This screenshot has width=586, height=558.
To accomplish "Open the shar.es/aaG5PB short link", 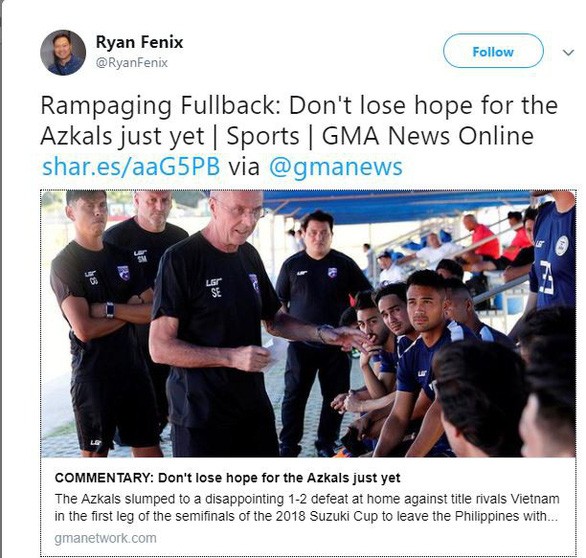I will (x=131, y=166).
